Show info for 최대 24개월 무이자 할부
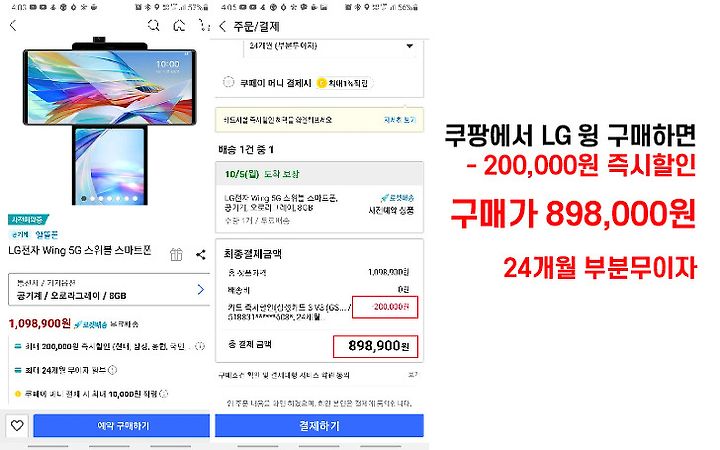The image size is (720, 450). point(112,370)
